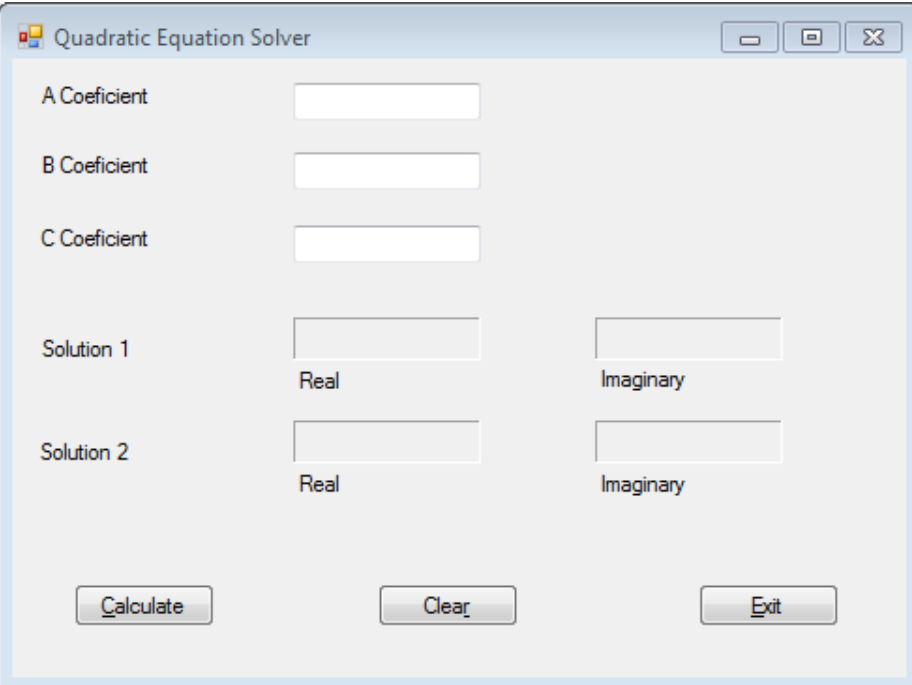Viewport: 912px width, 685px height.
Task: Select the Solution 1 Imaginary output field
Action: [x=690, y=338]
